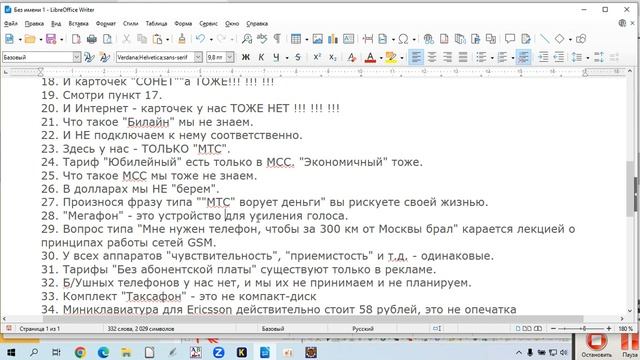Open the Сервис menu
Image resolution: width=640 pixels, height=360 pixels.
click(x=208, y=24)
